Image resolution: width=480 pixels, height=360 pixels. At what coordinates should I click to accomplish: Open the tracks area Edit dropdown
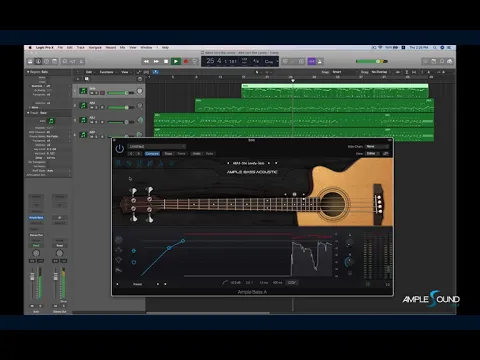pyautogui.click(x=90, y=72)
